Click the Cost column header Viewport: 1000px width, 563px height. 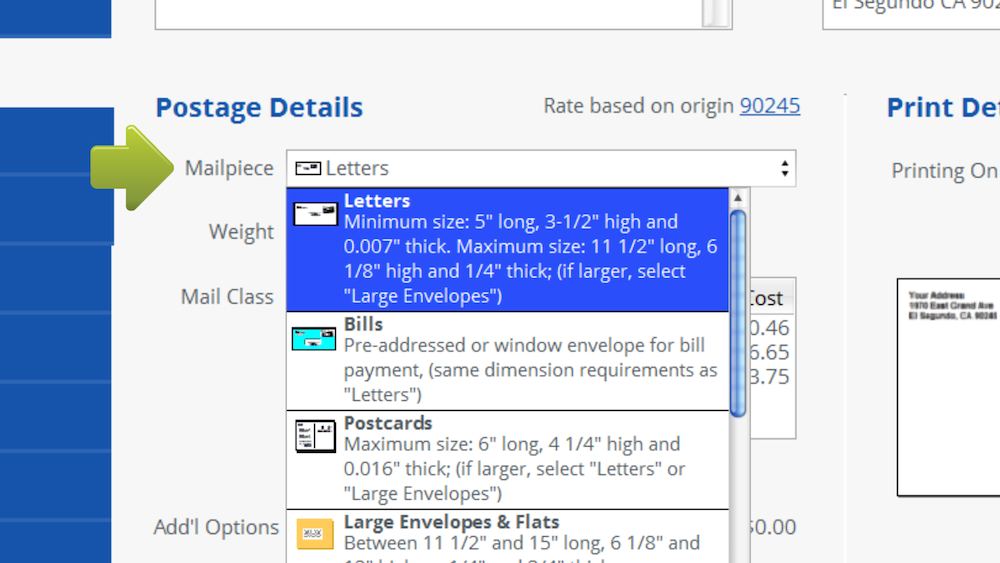coord(765,298)
